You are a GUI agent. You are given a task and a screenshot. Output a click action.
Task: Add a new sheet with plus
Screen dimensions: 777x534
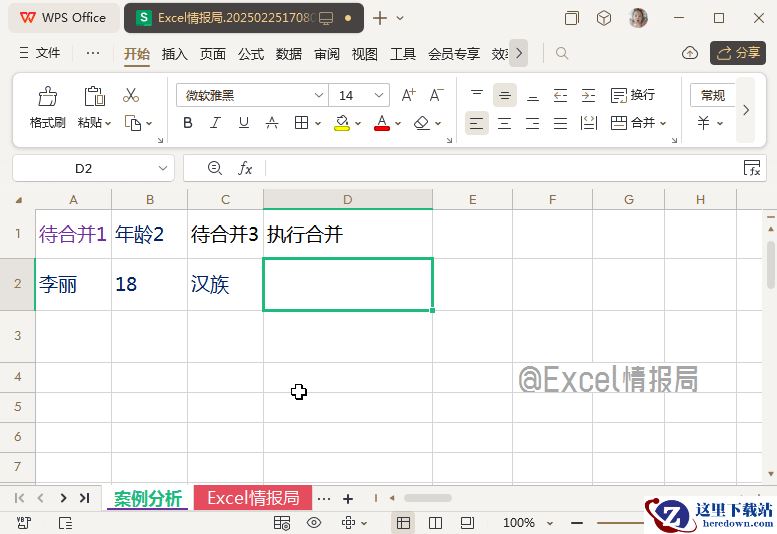tap(348, 498)
